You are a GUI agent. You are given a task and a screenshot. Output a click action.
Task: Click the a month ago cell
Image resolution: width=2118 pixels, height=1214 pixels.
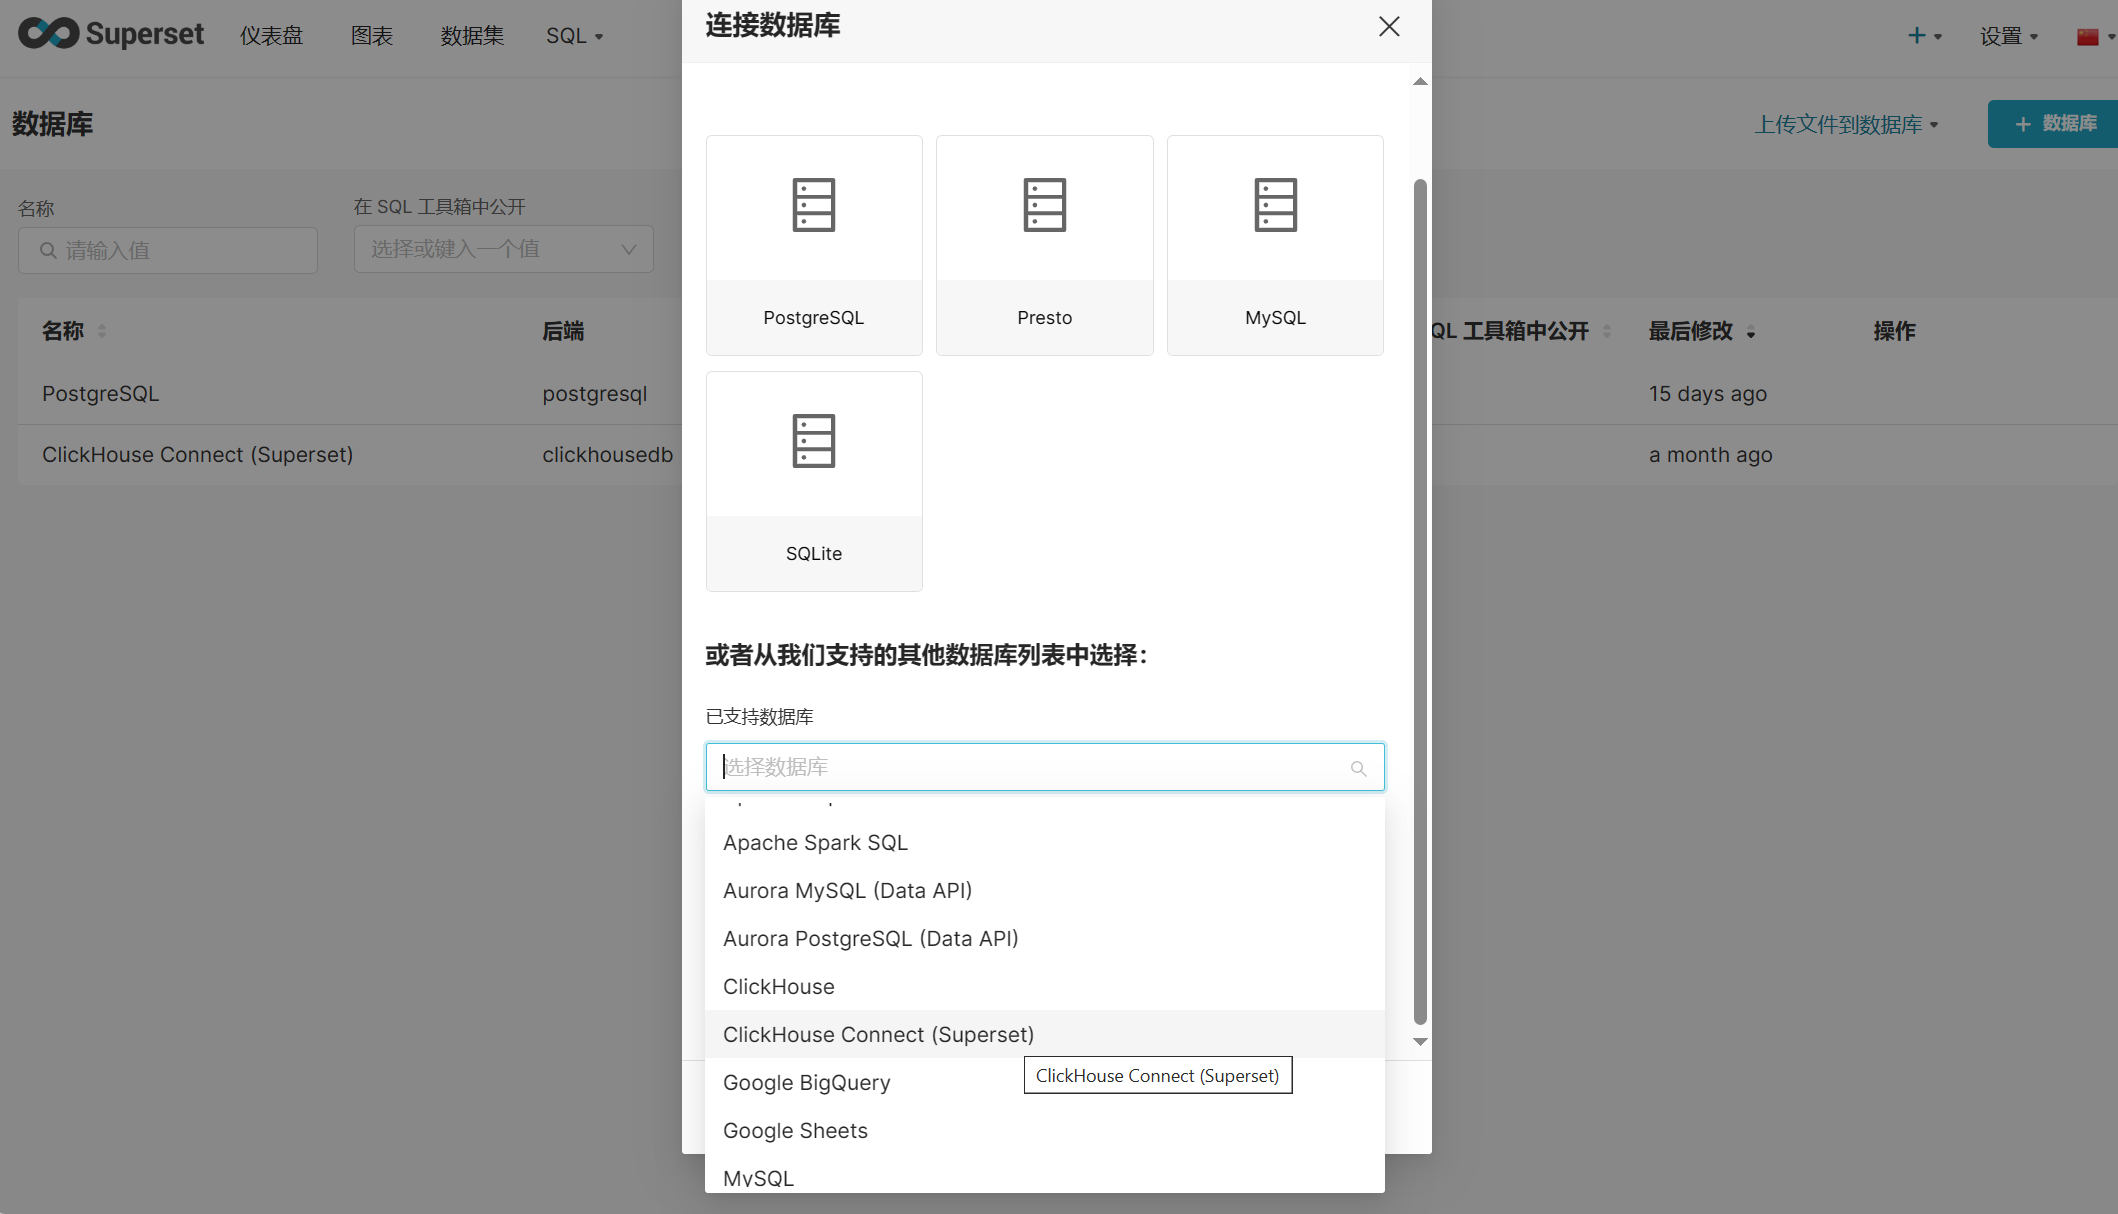click(x=1711, y=455)
